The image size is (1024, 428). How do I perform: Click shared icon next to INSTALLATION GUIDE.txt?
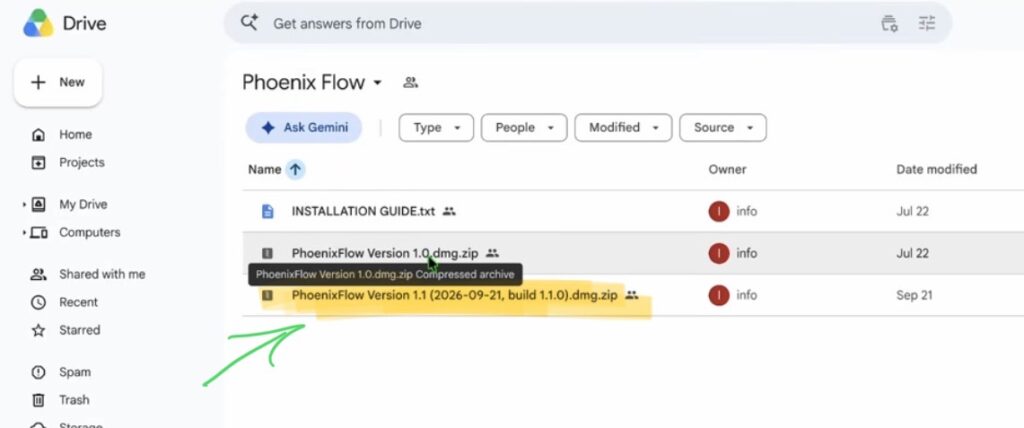[x=449, y=211]
